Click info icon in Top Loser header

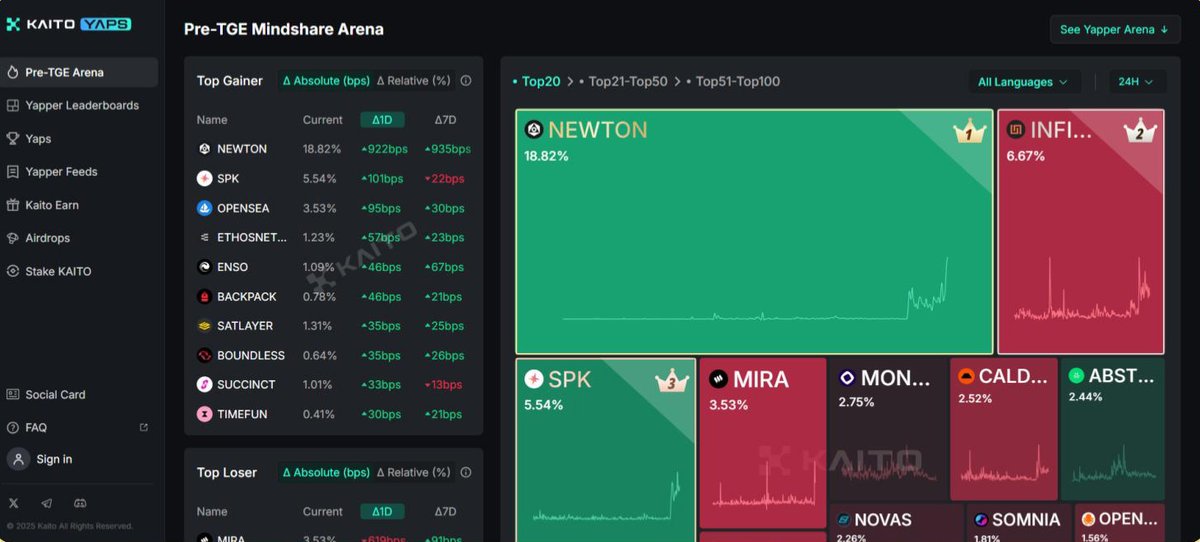point(466,472)
